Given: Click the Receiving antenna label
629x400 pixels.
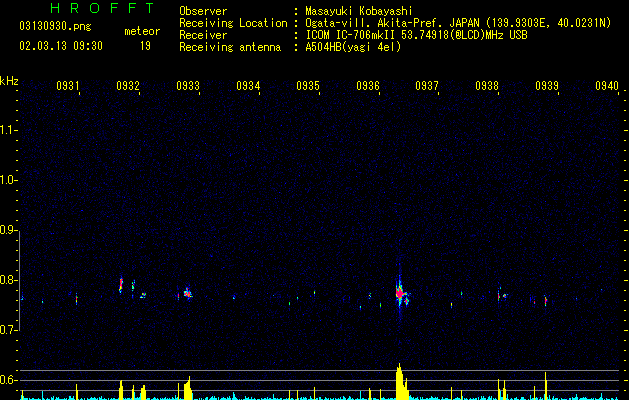Looking at the screenshot, I should click(x=230, y=47).
